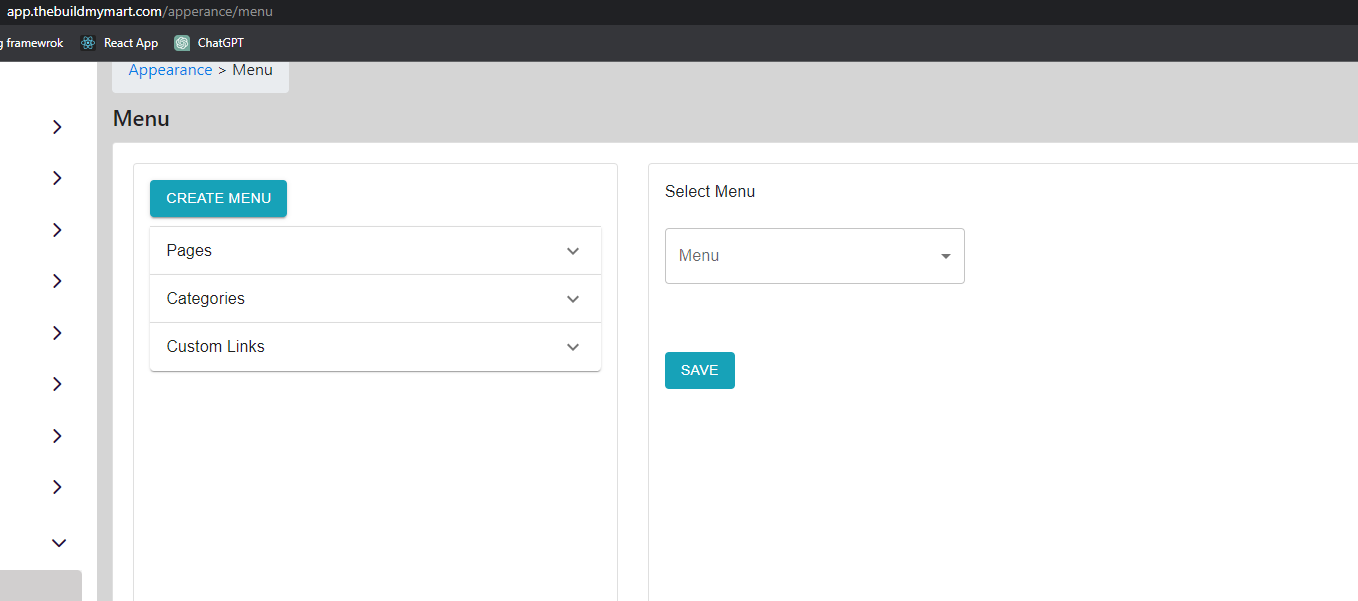Expand the Pages accordion section
The height and width of the screenshot is (601, 1358).
point(375,251)
